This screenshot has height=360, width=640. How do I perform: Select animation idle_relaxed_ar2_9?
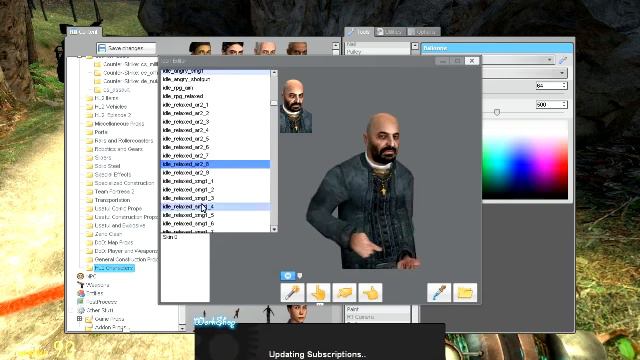point(216,173)
